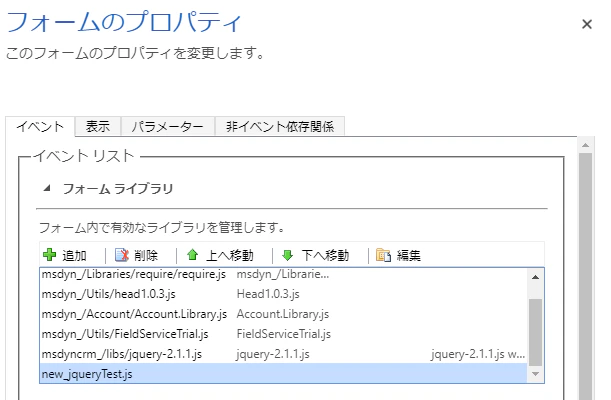Select msdyn_/Libraries/require/require.js library row
Screen dimensions: 611x400
point(284,274)
